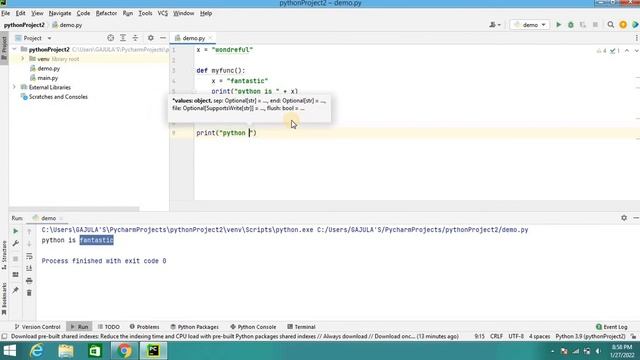Click the 4 spaces indent selector
Image resolution: width=640 pixels, height=360 pixels.
539,336
